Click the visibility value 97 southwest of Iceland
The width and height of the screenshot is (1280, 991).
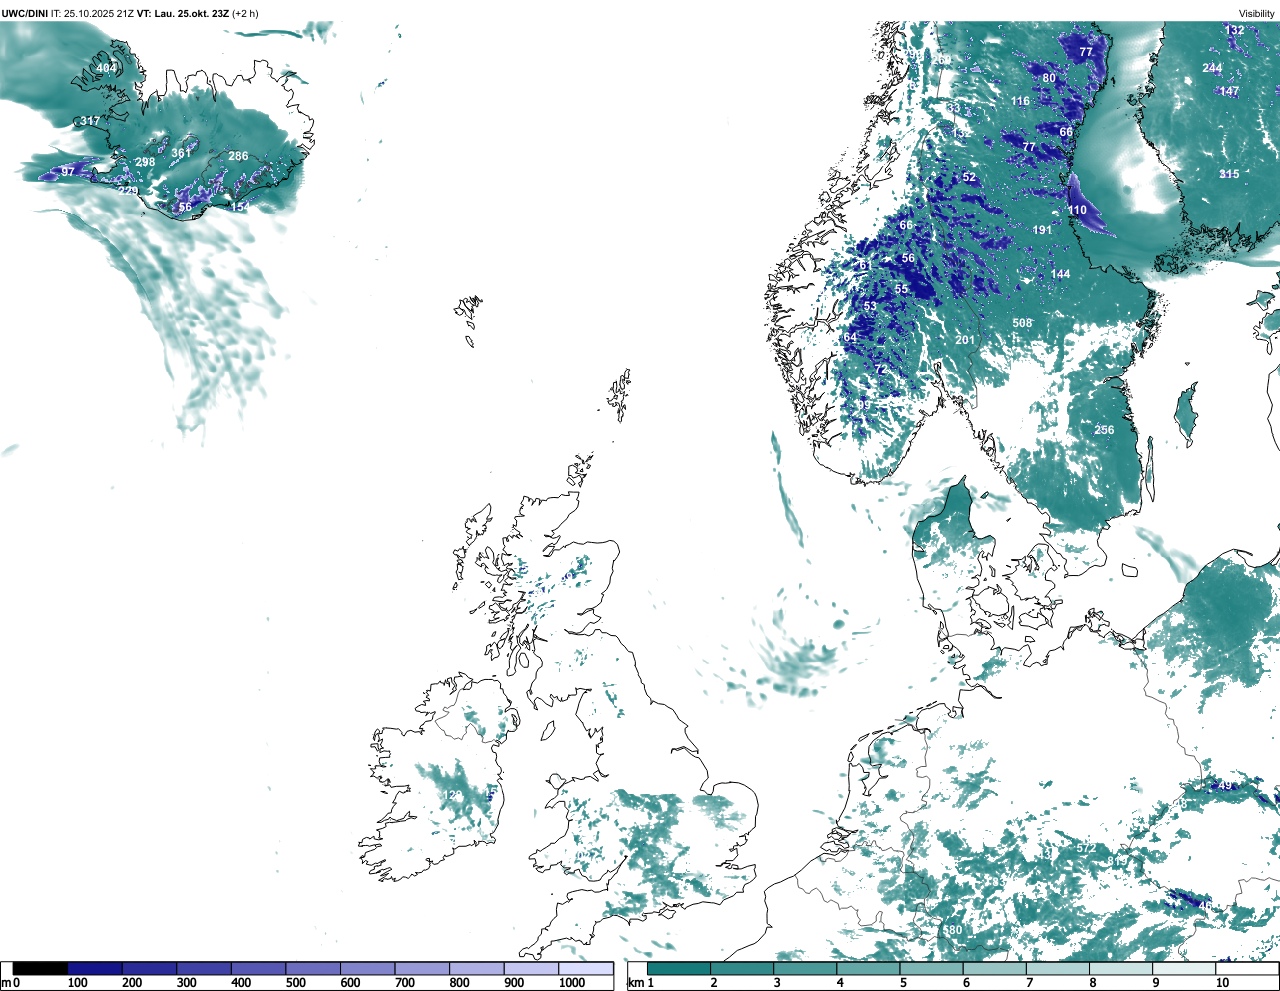coord(68,172)
